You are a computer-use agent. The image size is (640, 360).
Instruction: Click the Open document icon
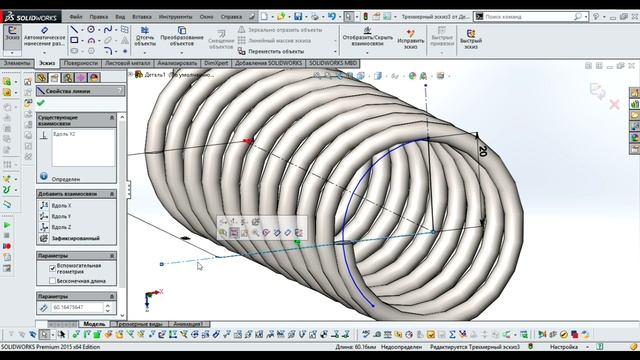[281, 16]
